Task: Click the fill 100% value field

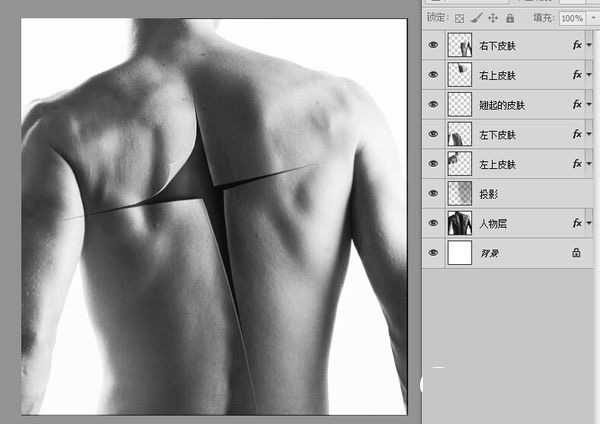Action: pyautogui.click(x=572, y=18)
